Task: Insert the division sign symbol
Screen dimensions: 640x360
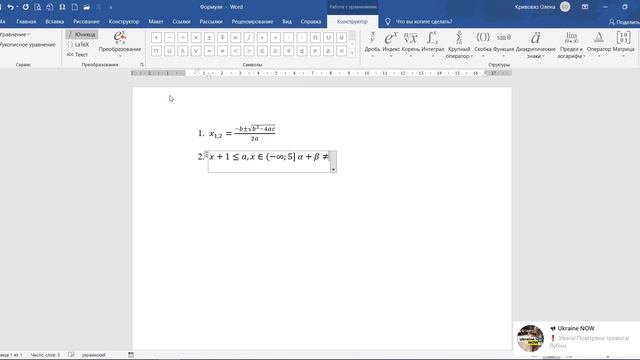Action: click(183, 38)
